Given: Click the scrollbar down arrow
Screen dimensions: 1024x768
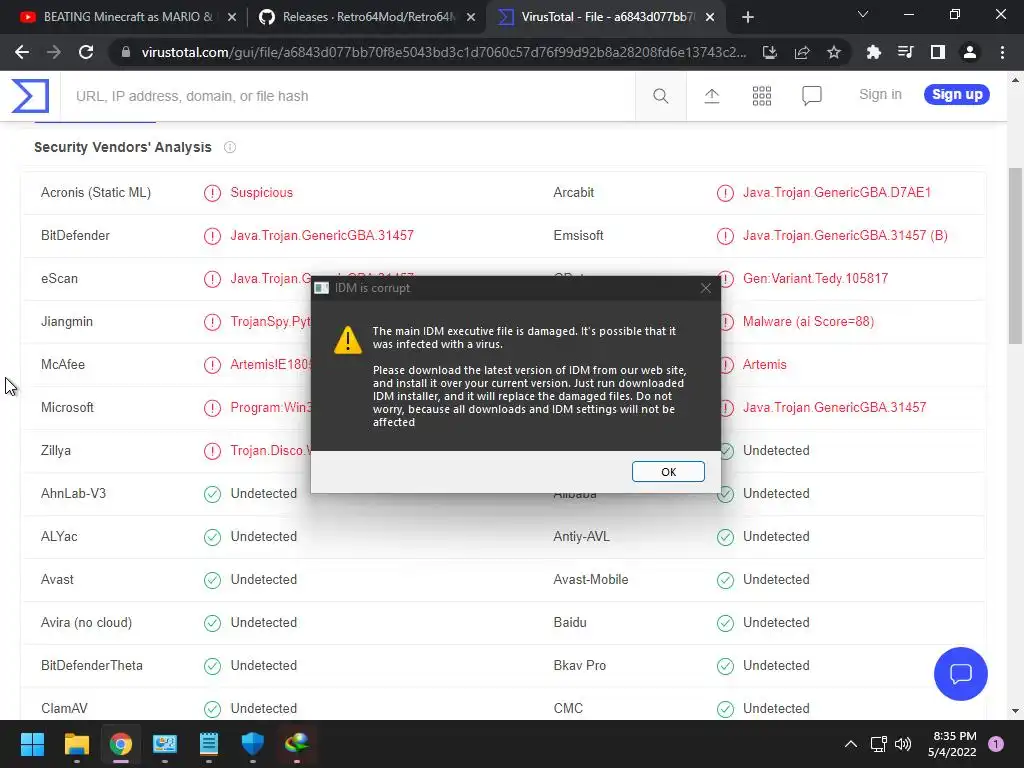Looking at the screenshot, I should (1015, 711).
